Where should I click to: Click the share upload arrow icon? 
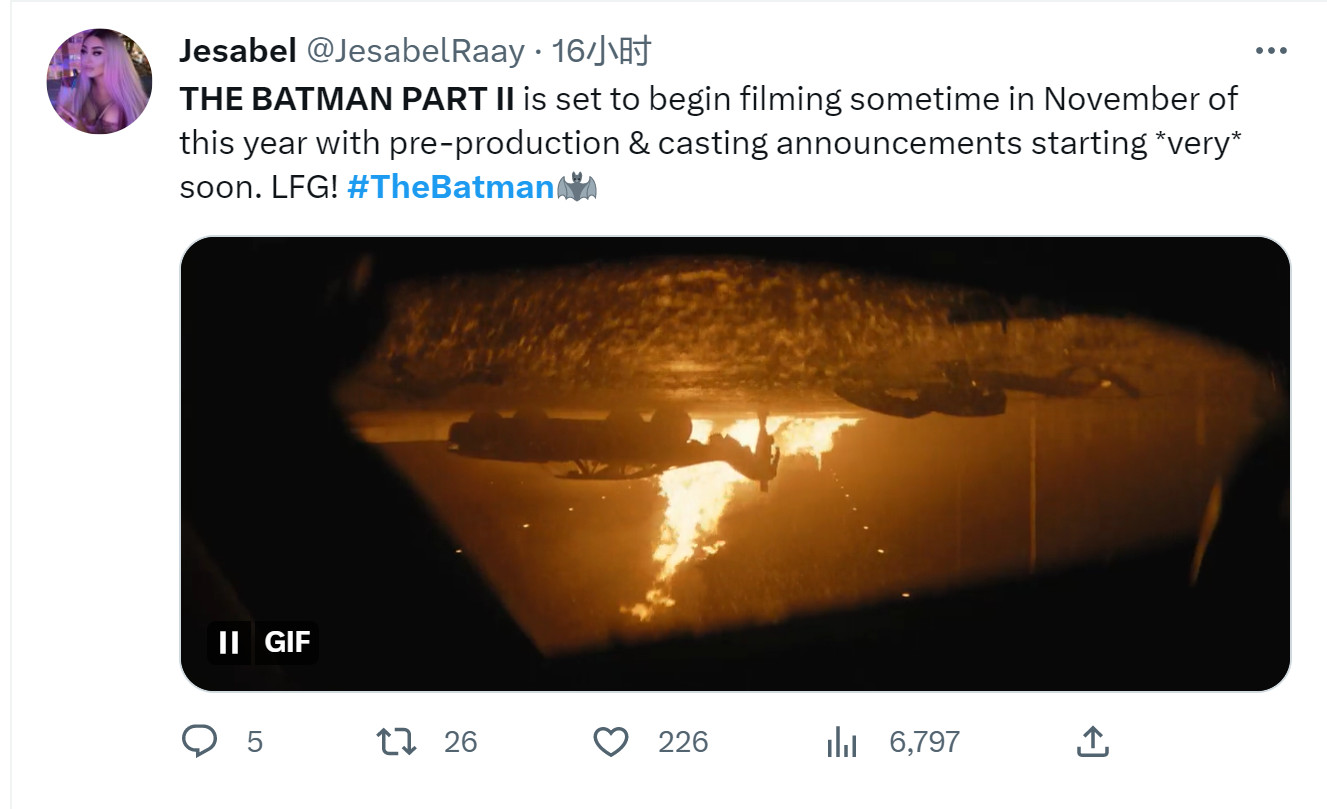(x=1092, y=741)
